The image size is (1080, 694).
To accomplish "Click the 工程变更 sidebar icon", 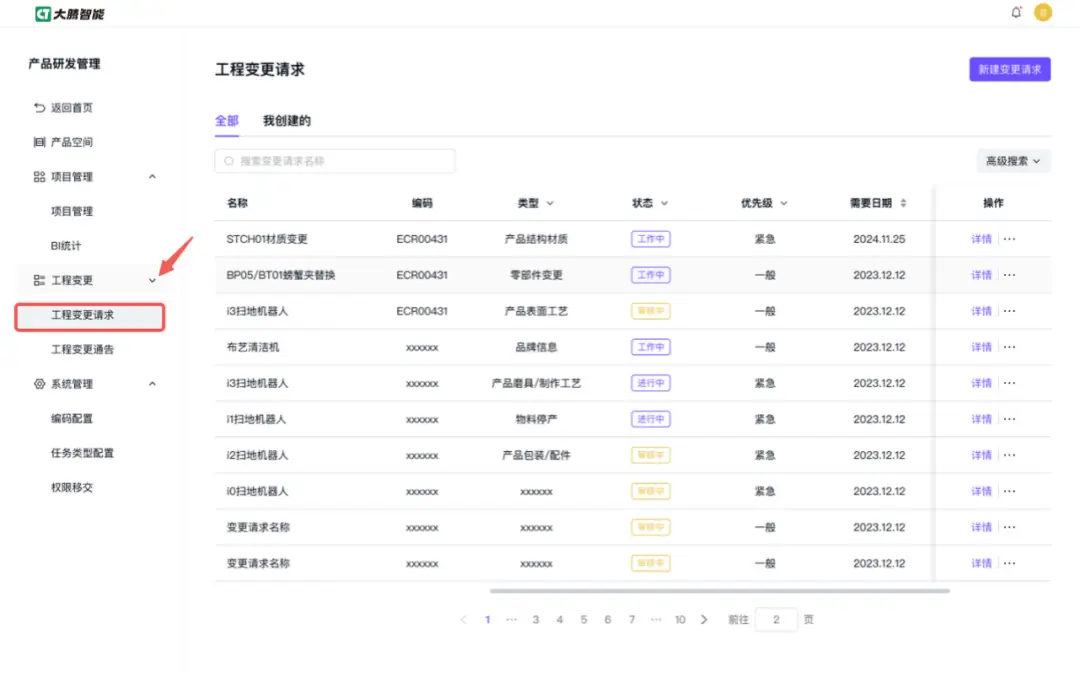I will tap(41, 279).
